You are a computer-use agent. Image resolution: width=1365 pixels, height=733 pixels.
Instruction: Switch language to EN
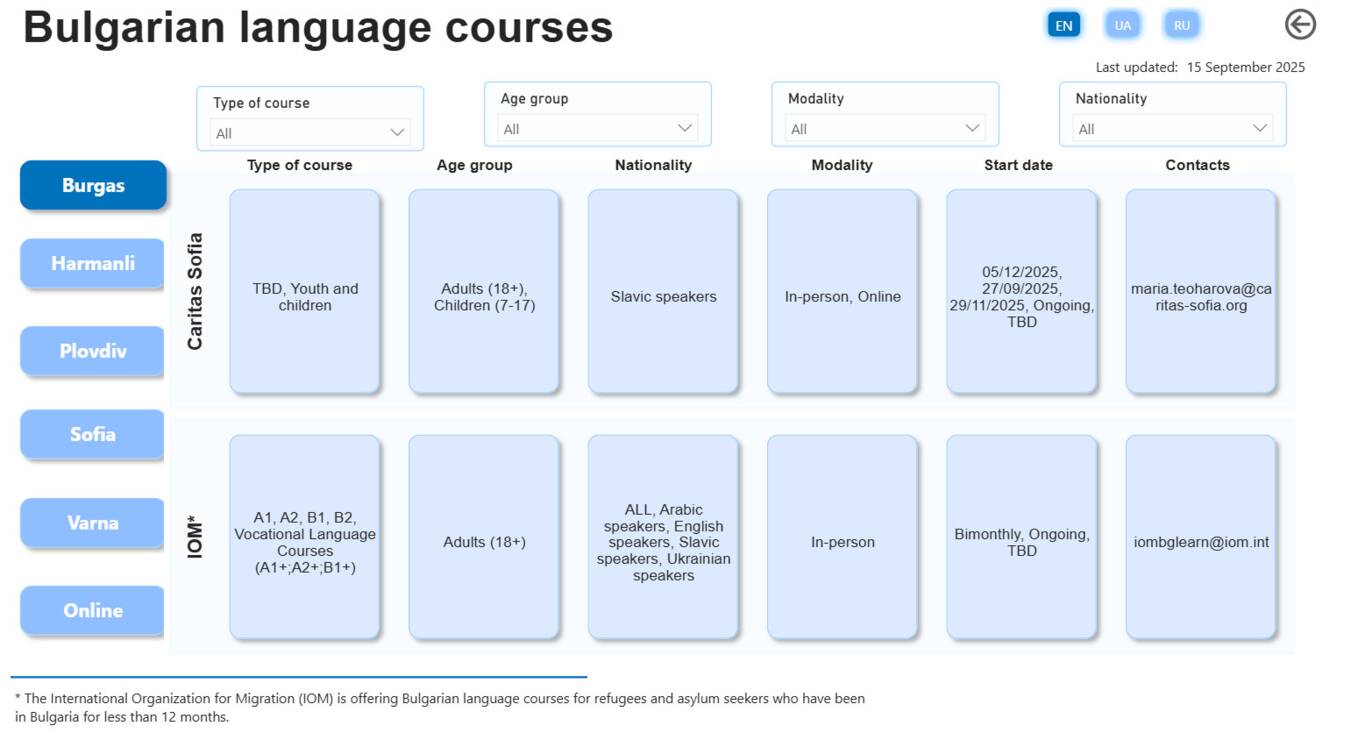point(1064,25)
